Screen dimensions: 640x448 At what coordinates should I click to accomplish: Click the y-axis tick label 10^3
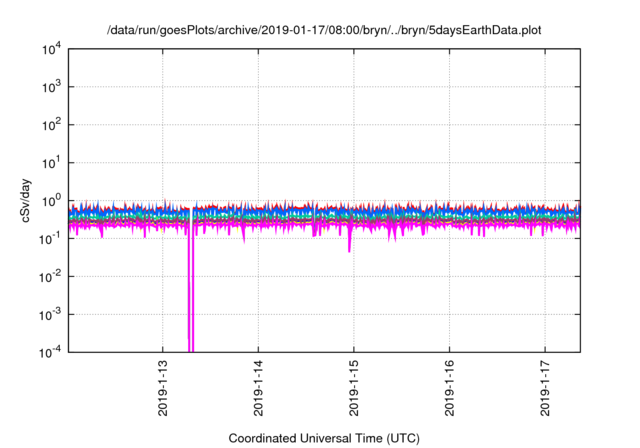point(51,87)
